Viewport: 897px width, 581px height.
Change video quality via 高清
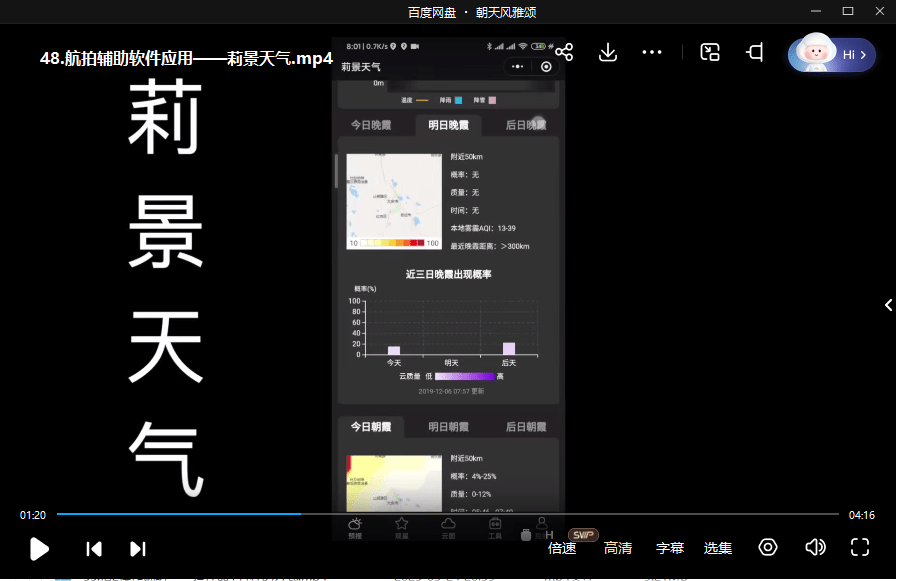pyautogui.click(x=618, y=548)
